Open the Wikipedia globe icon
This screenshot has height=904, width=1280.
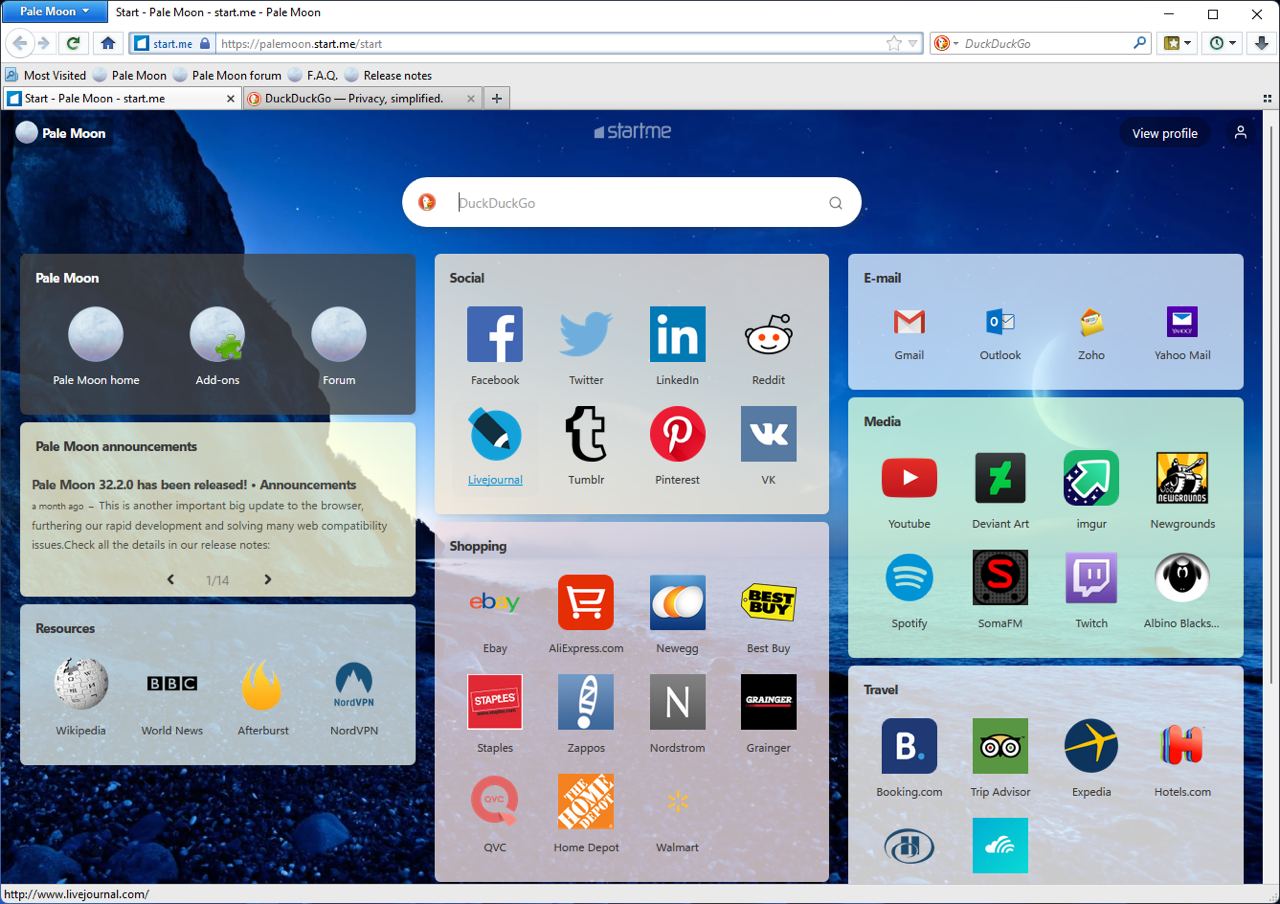click(81, 684)
